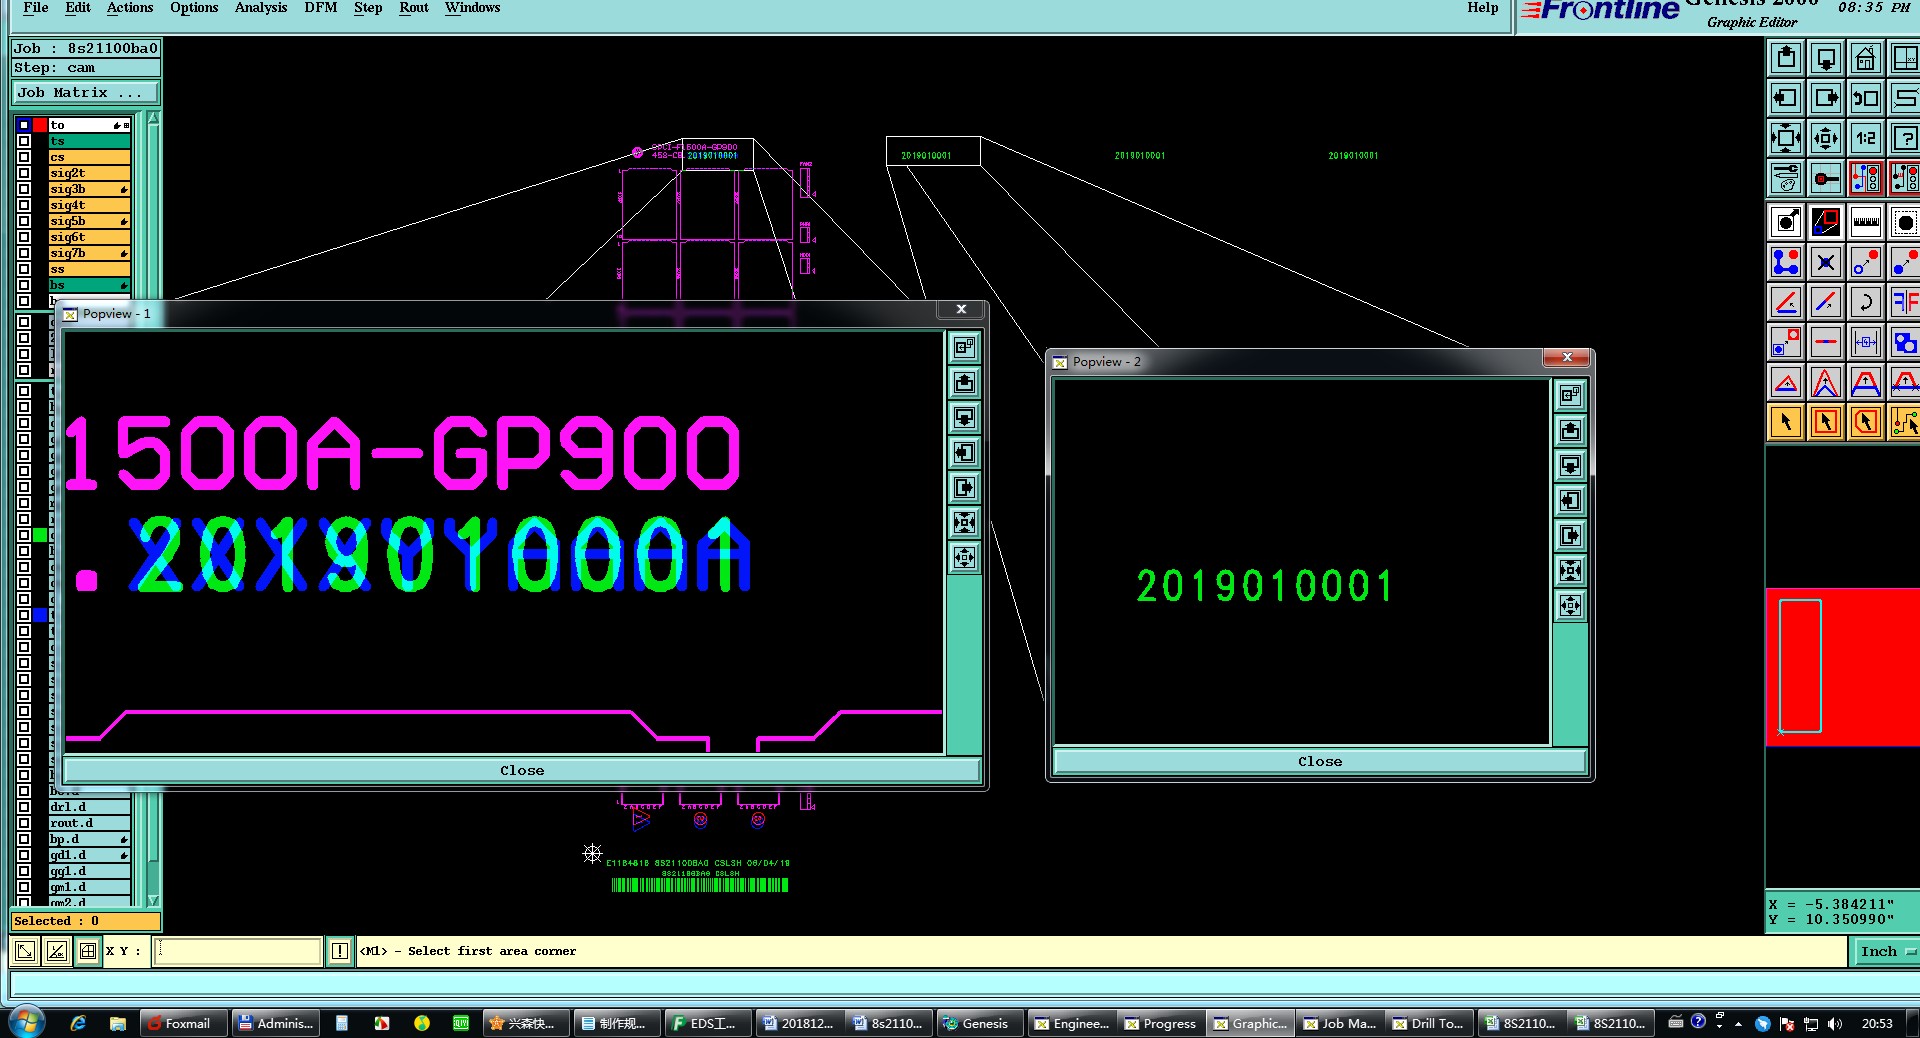Open the Options menu

[x=194, y=8]
